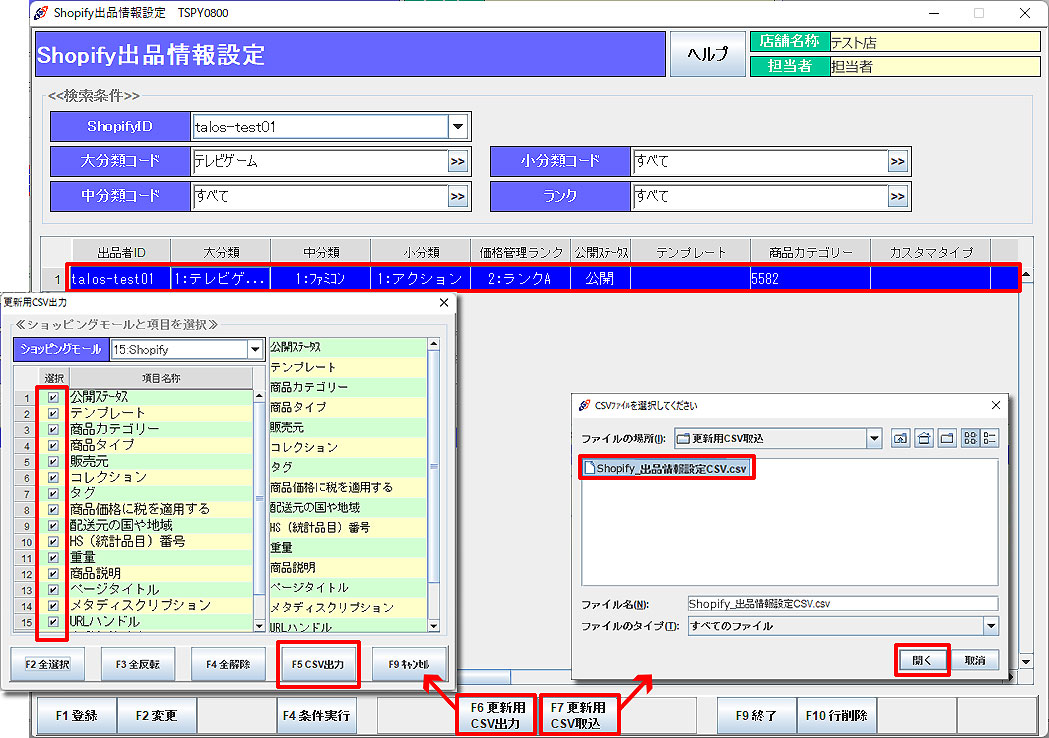Open the 大分類コード lookup (>>) button

[458, 162]
